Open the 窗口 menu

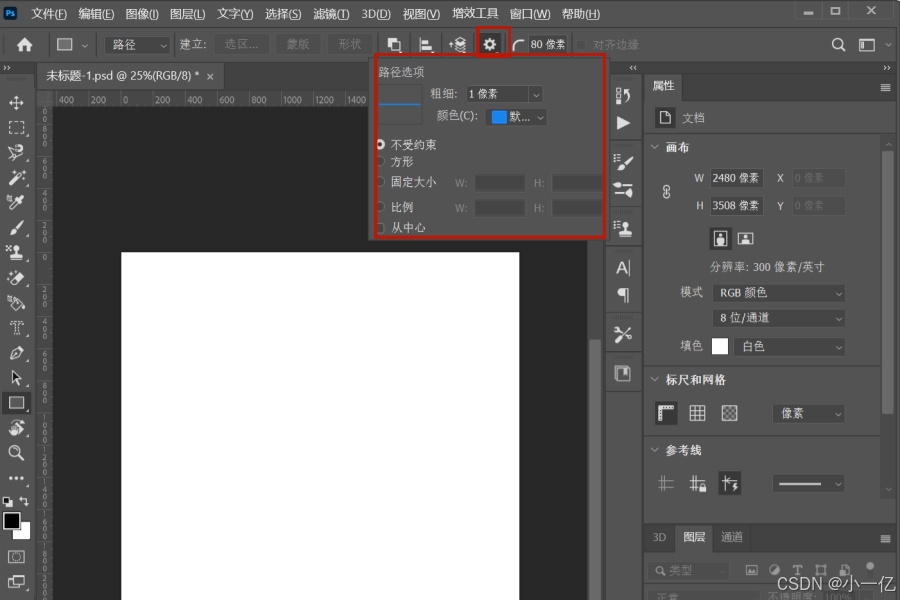[x=530, y=14]
